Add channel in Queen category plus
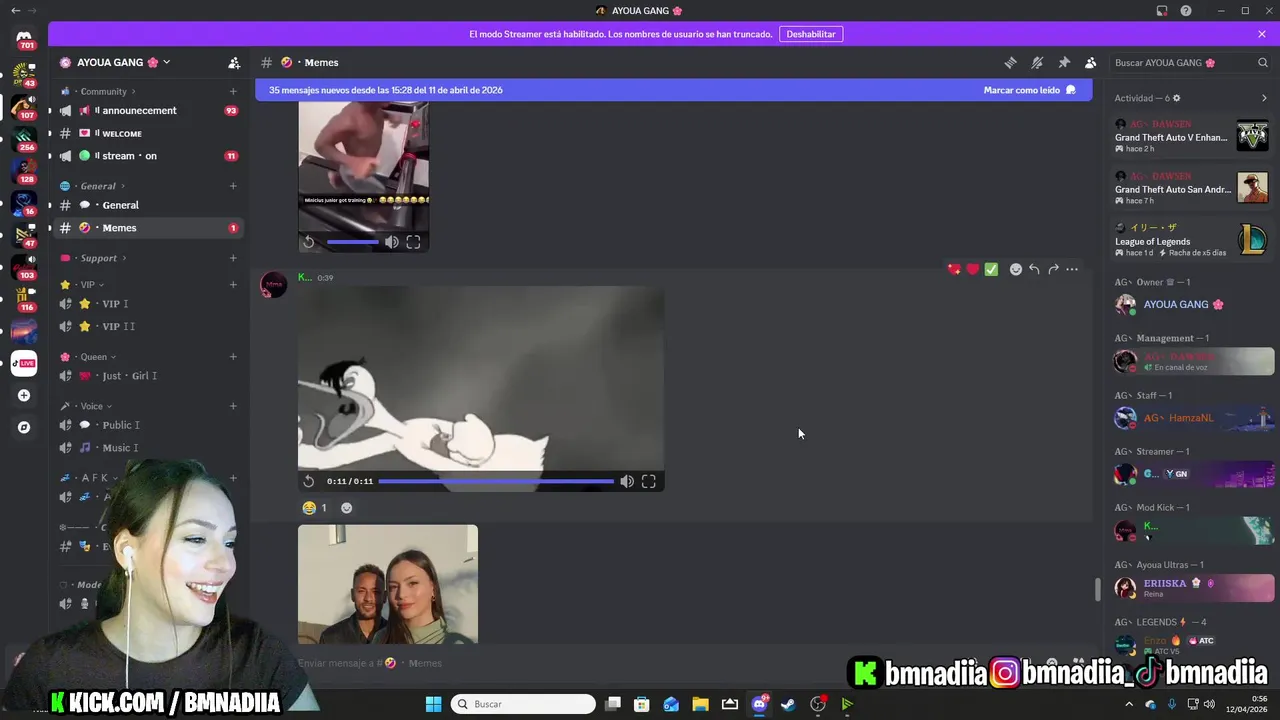Screen dimensions: 1280x720 (x=233, y=357)
